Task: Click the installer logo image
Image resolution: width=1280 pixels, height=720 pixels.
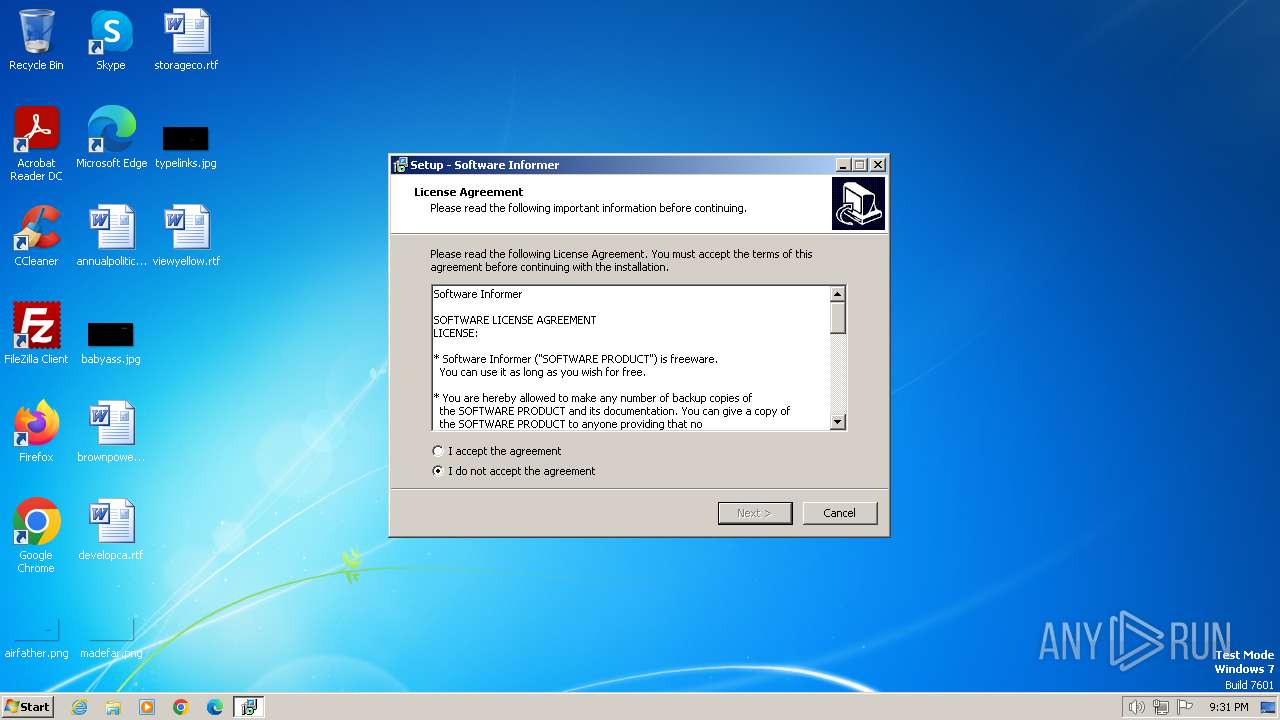Action: 858,204
